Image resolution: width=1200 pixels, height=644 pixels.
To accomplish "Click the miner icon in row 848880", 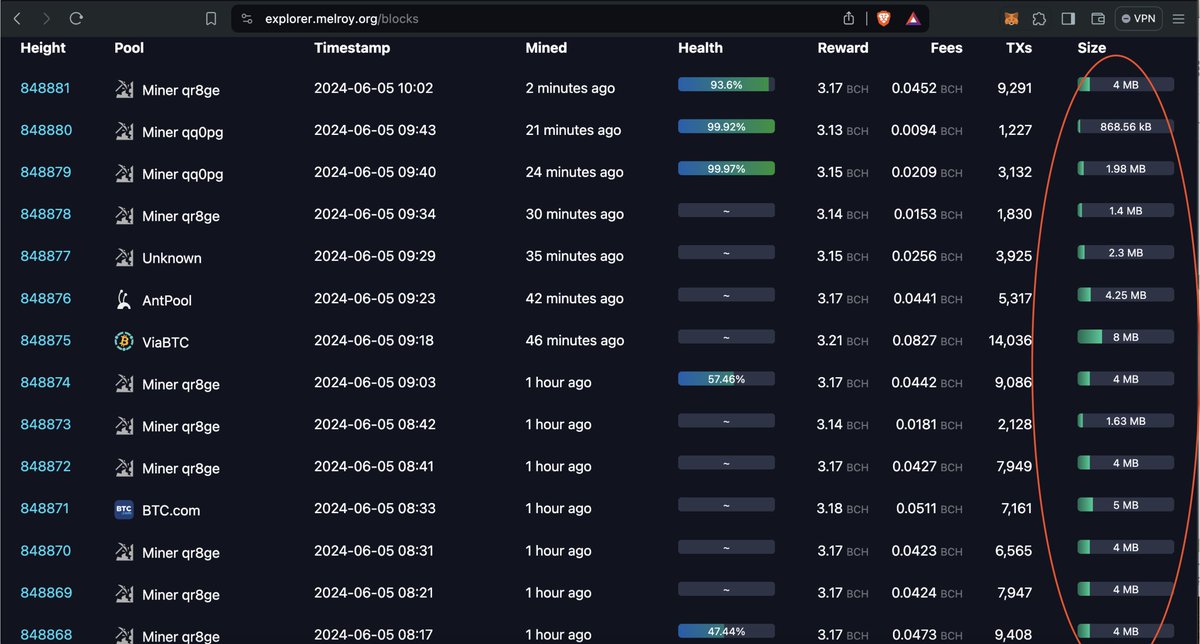I will point(124,131).
